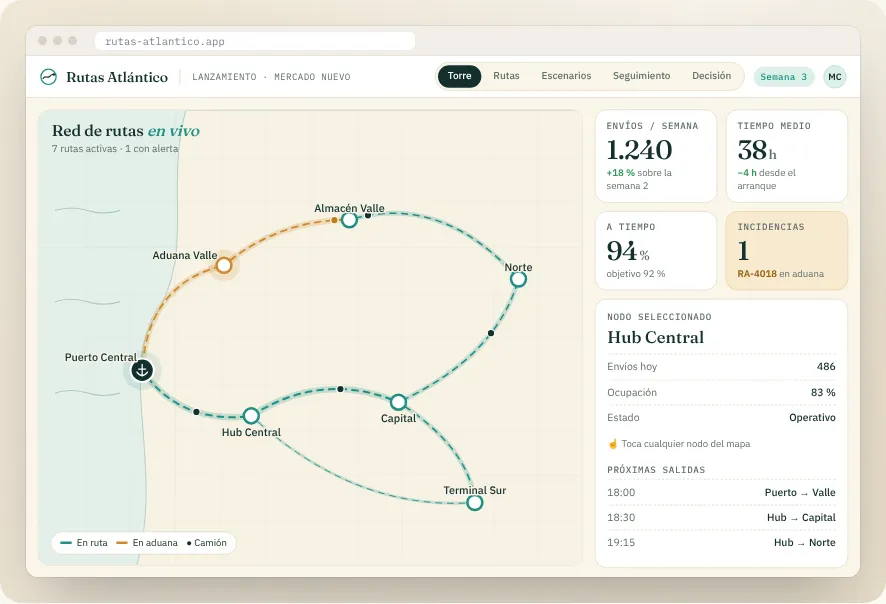This screenshot has width=886, height=604.
Task: Click the Rutas Atlántico logo icon
Action: click(49, 77)
